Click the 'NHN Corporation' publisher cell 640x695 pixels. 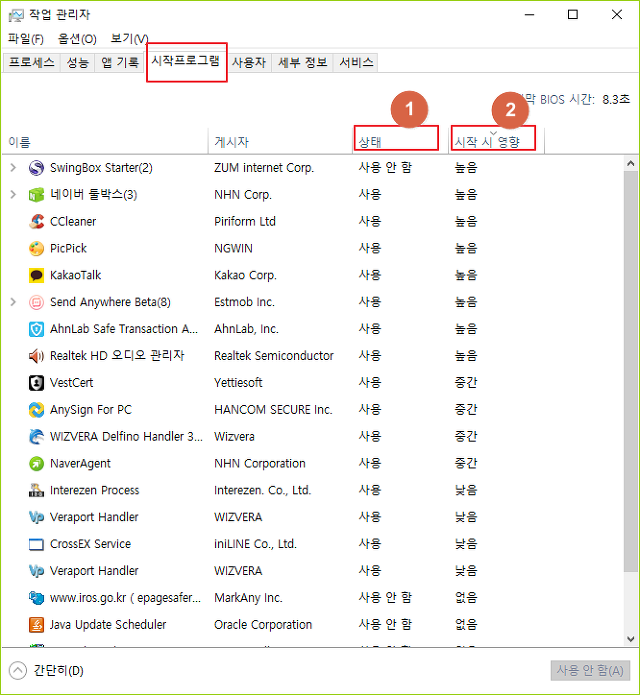pyautogui.click(x=260, y=464)
